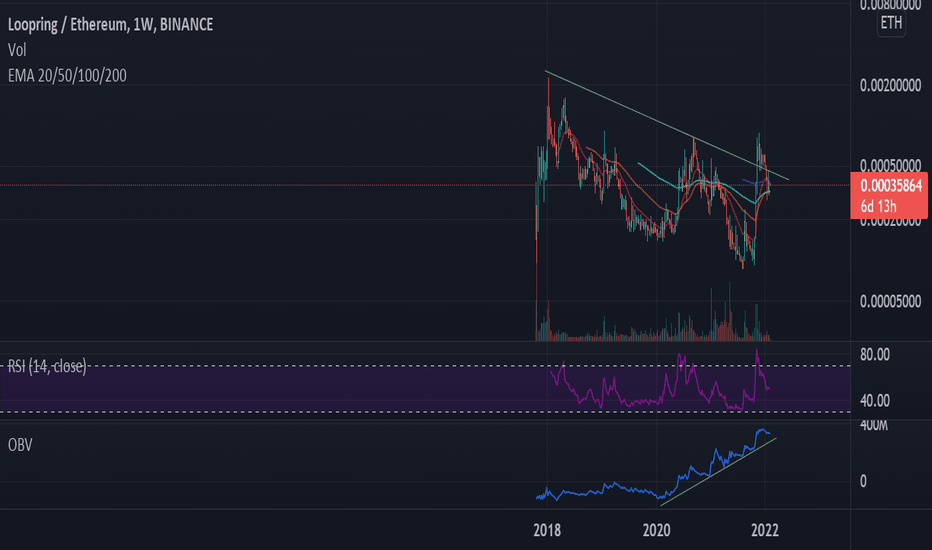Click the Loopring / Ethereum chart title
The width and height of the screenshot is (932, 550).
110,24
